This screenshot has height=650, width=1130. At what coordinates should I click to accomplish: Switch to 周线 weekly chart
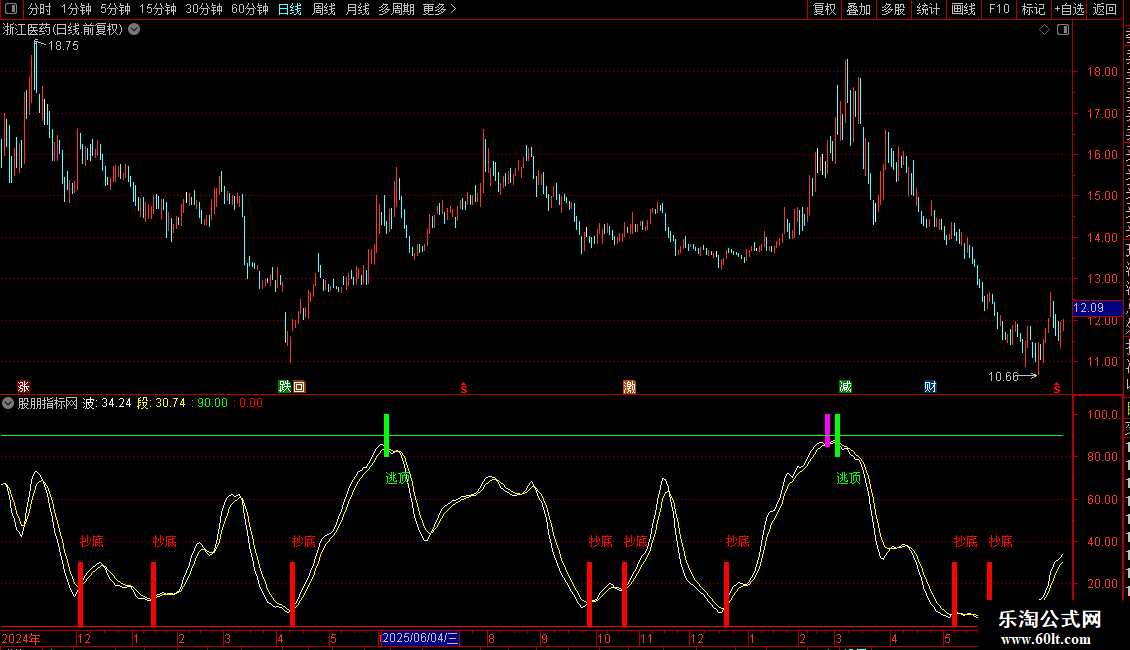[324, 9]
